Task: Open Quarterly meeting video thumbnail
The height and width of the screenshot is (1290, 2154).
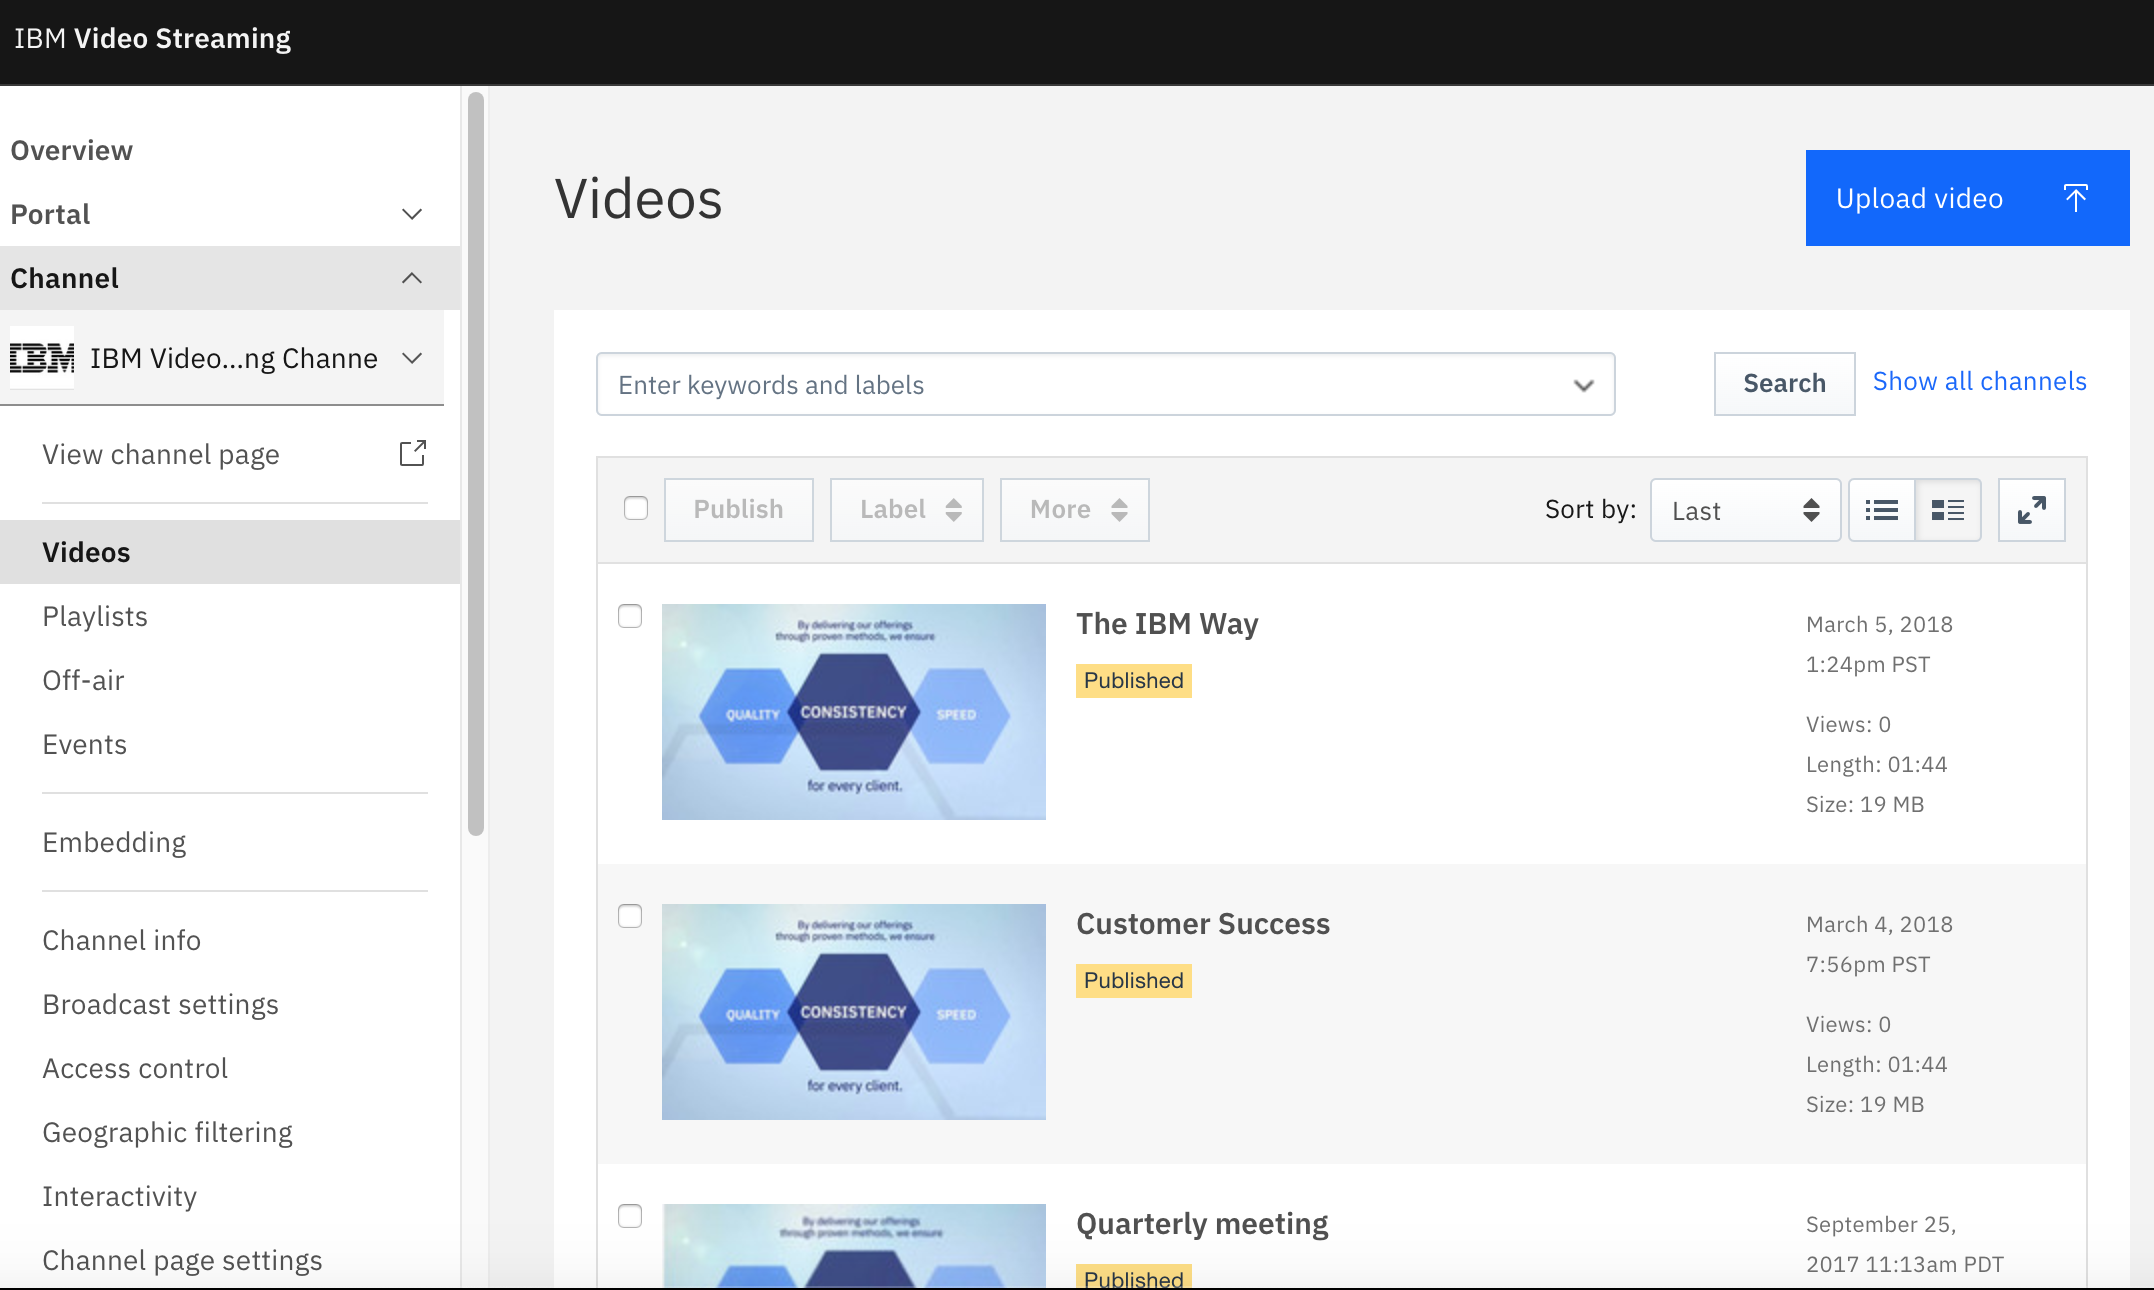Action: [854, 1246]
